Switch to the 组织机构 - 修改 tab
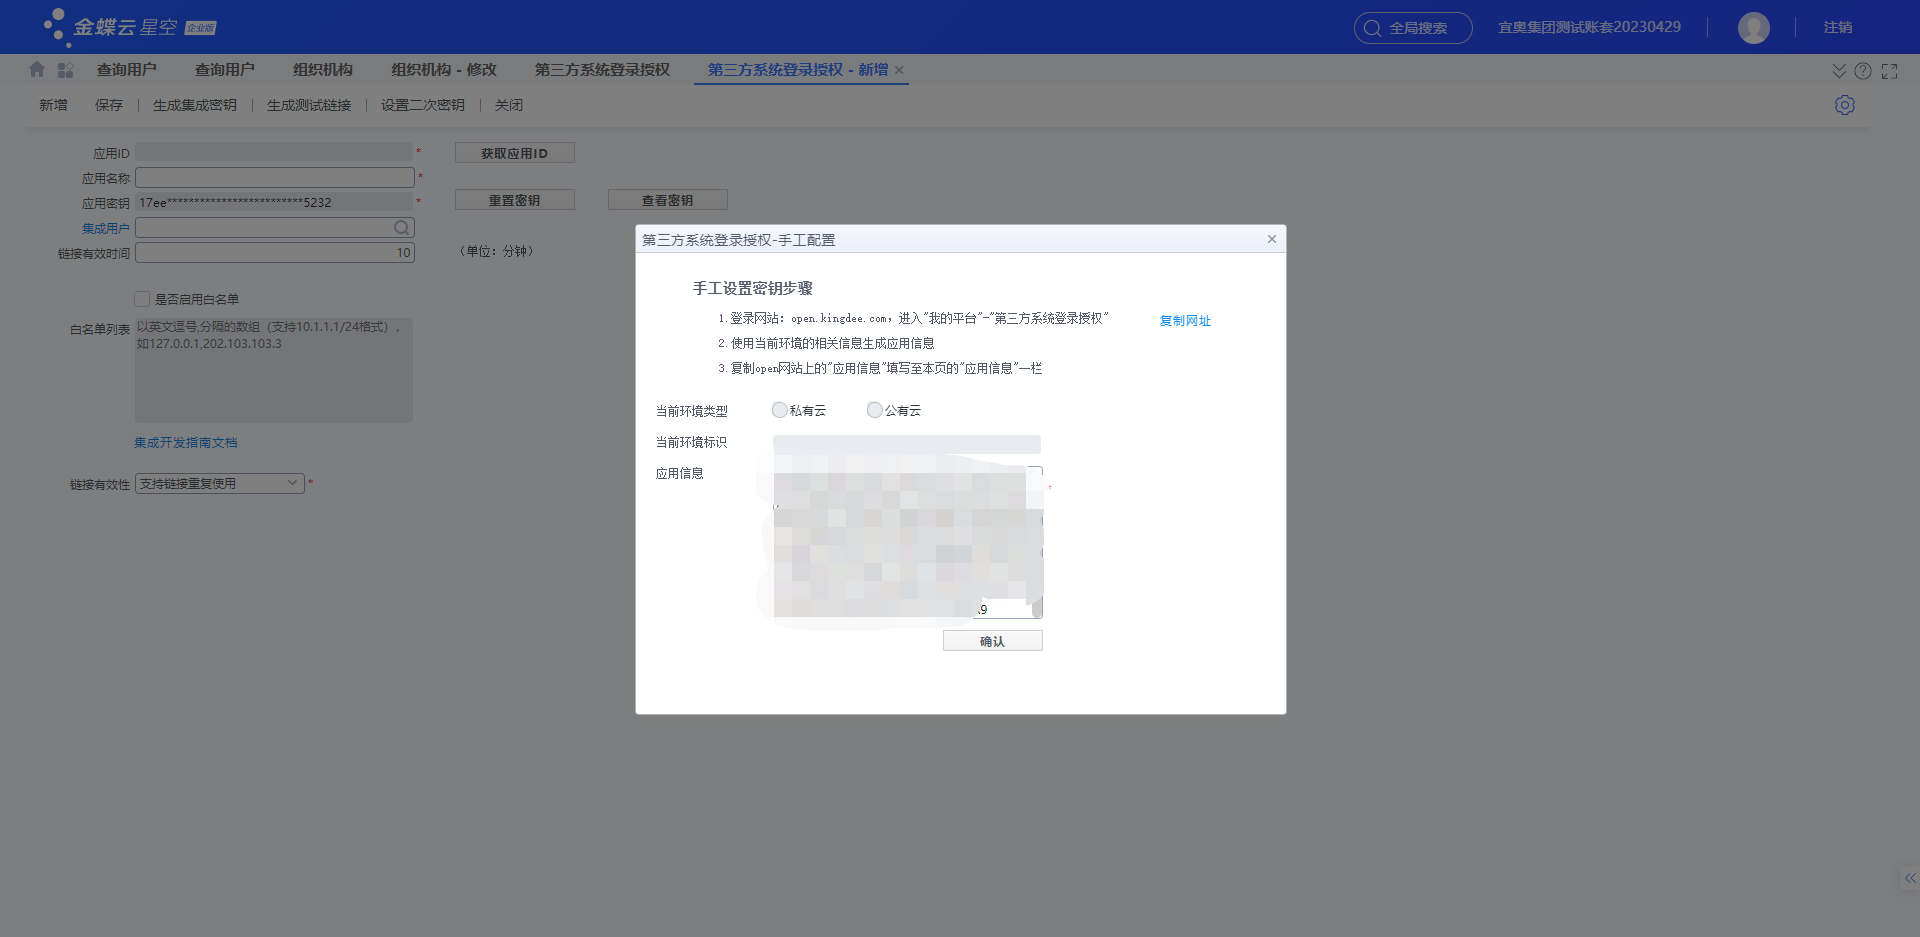1920x937 pixels. point(443,70)
